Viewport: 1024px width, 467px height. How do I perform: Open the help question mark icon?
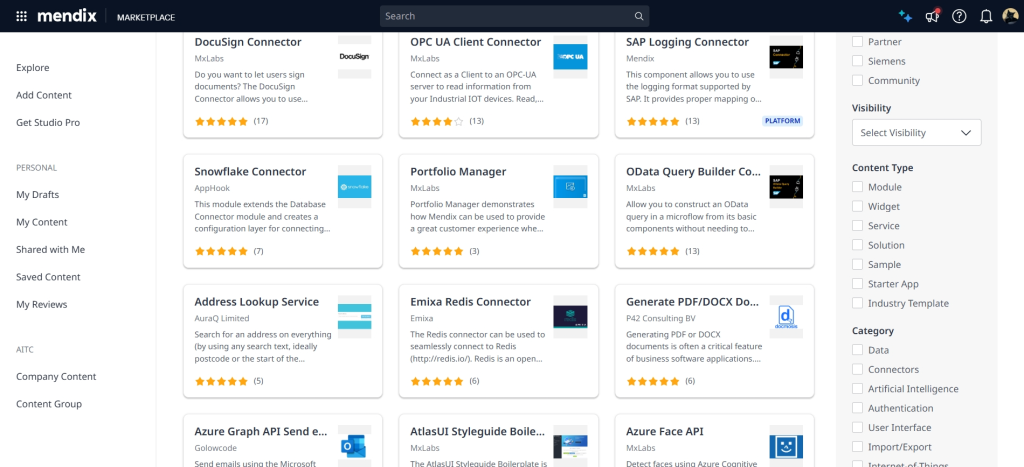tap(959, 16)
